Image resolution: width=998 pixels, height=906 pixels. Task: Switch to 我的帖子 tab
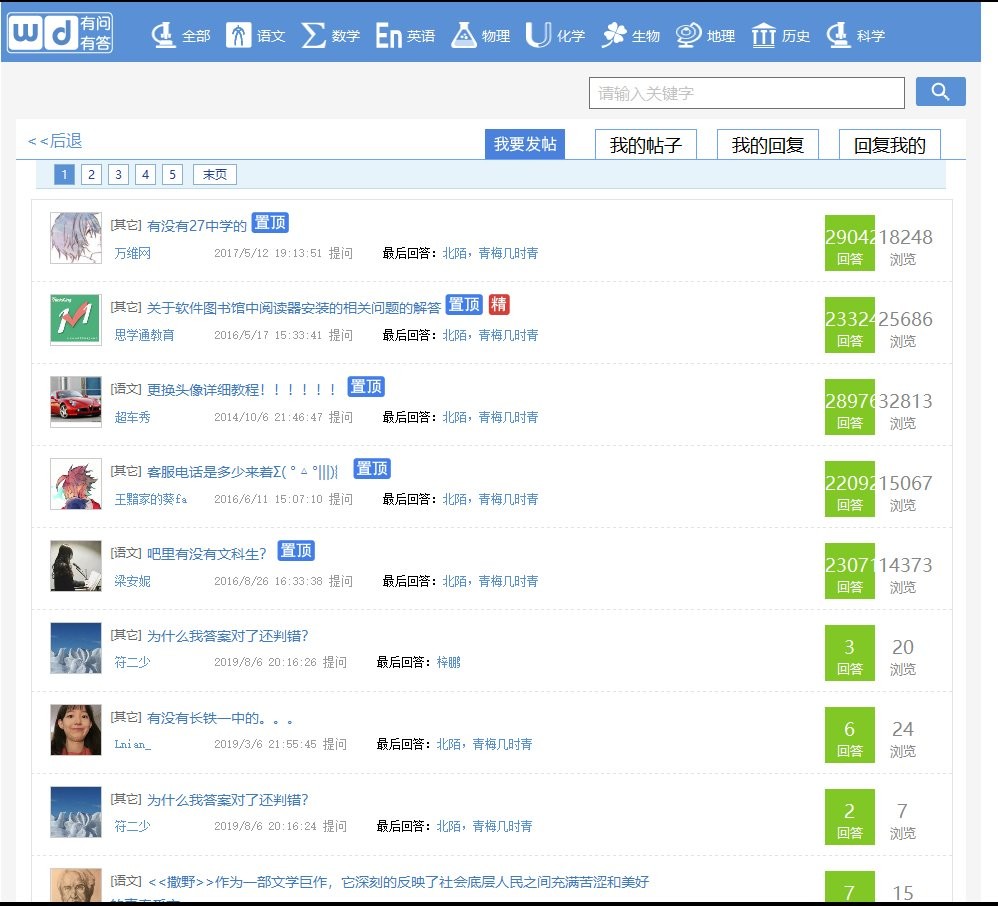click(x=645, y=145)
